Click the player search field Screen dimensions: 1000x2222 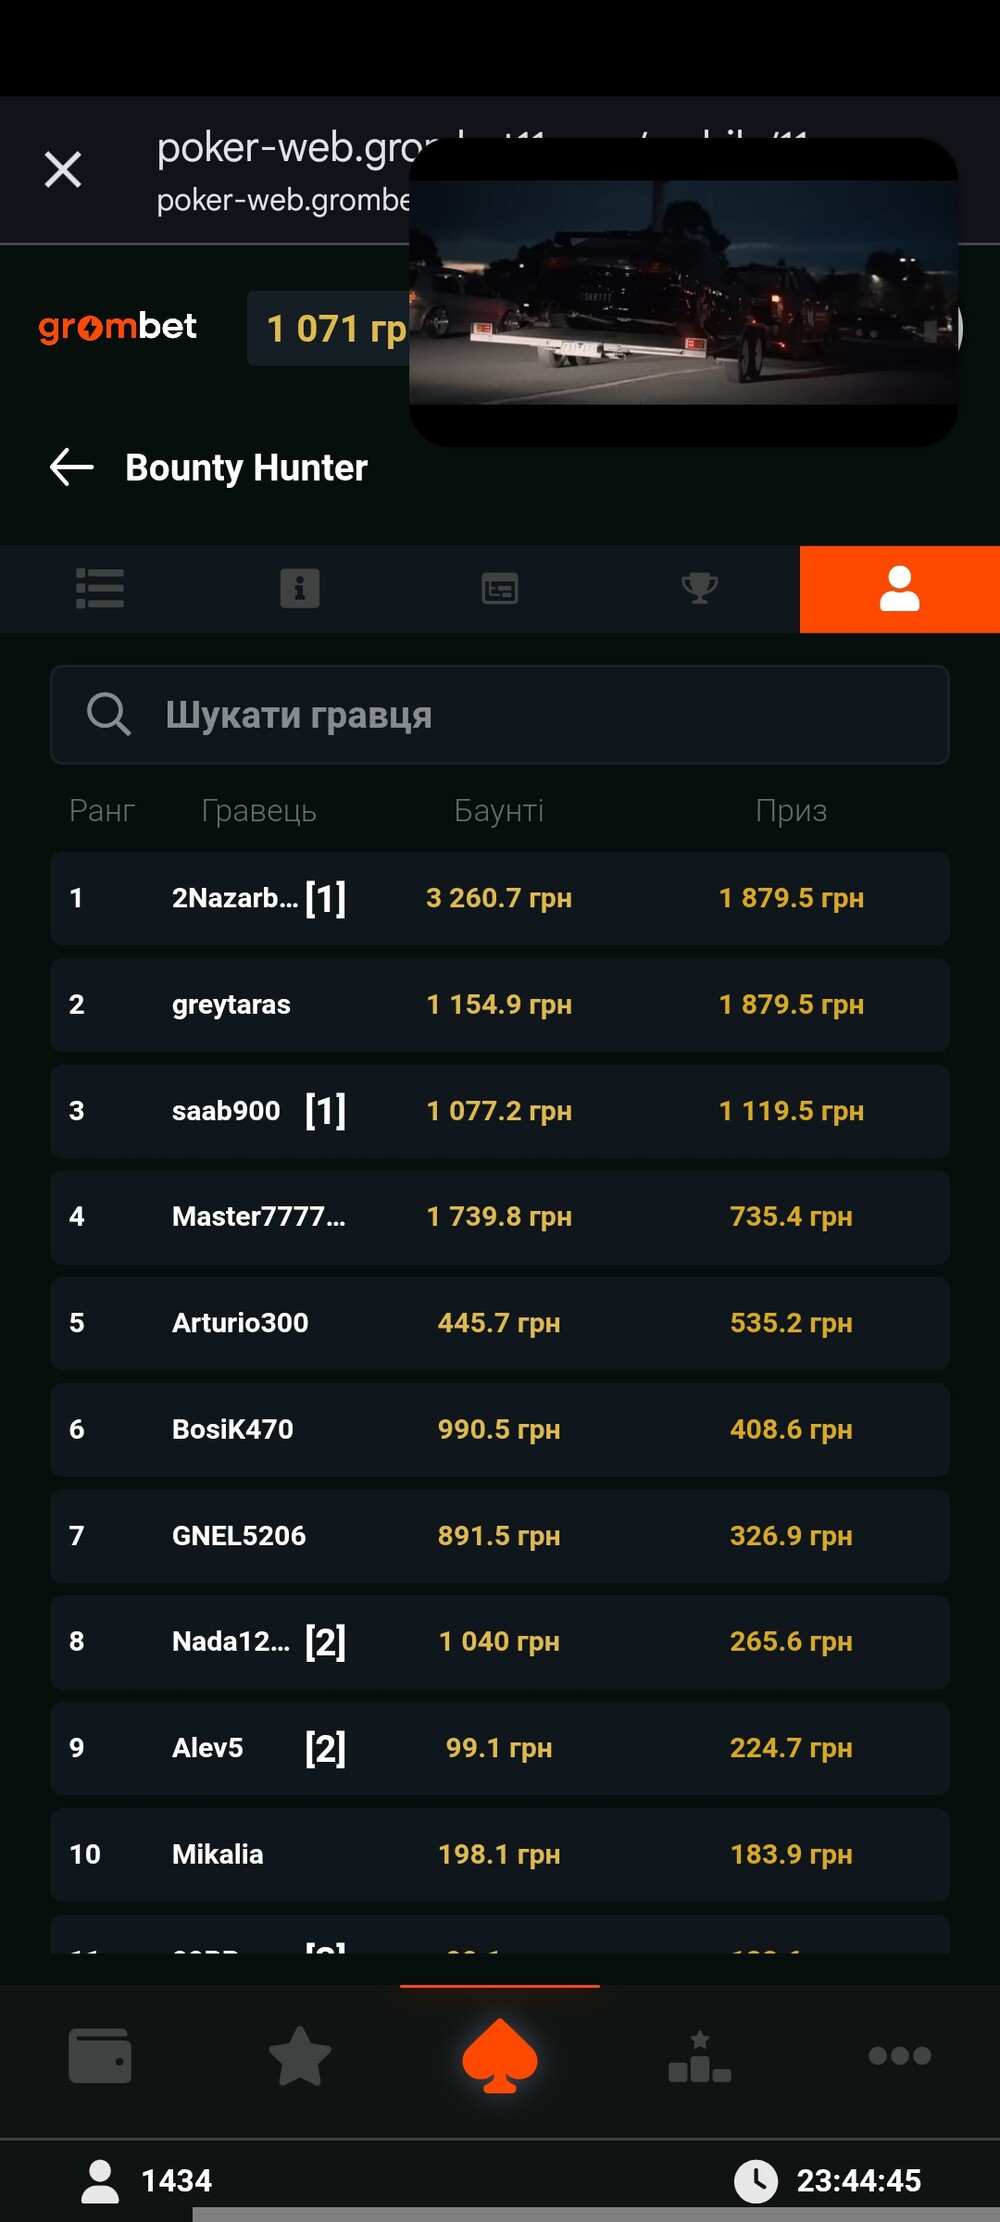click(x=500, y=715)
